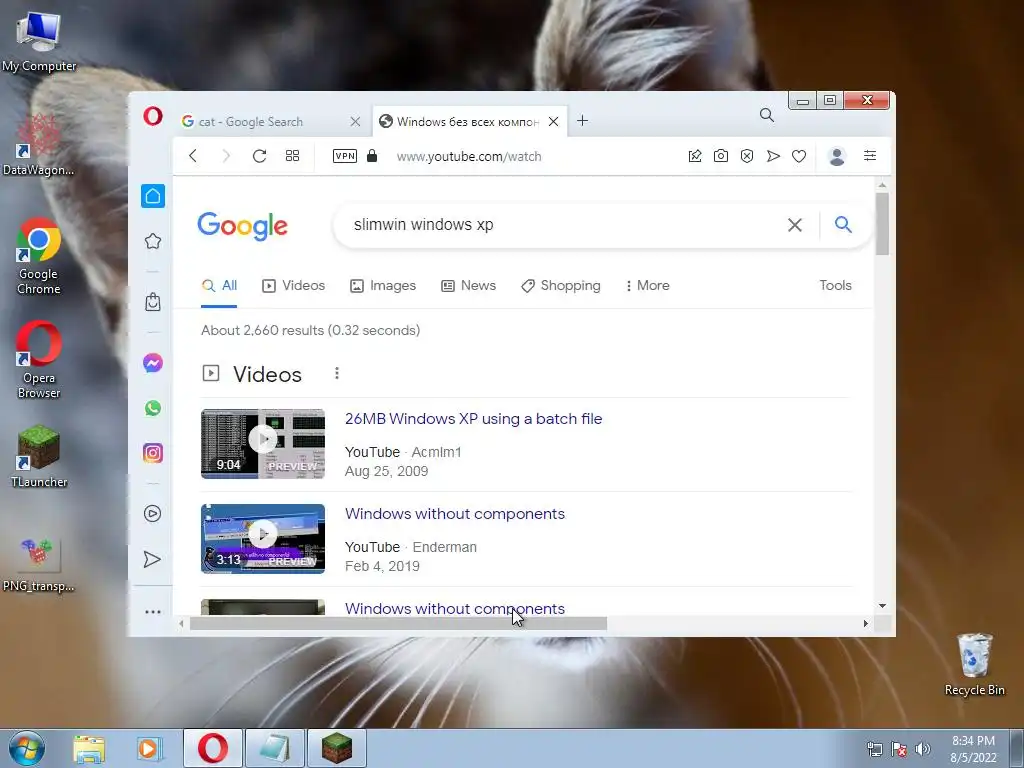Open Instagram in the sidebar
This screenshot has width=1024, height=768.
click(153, 453)
